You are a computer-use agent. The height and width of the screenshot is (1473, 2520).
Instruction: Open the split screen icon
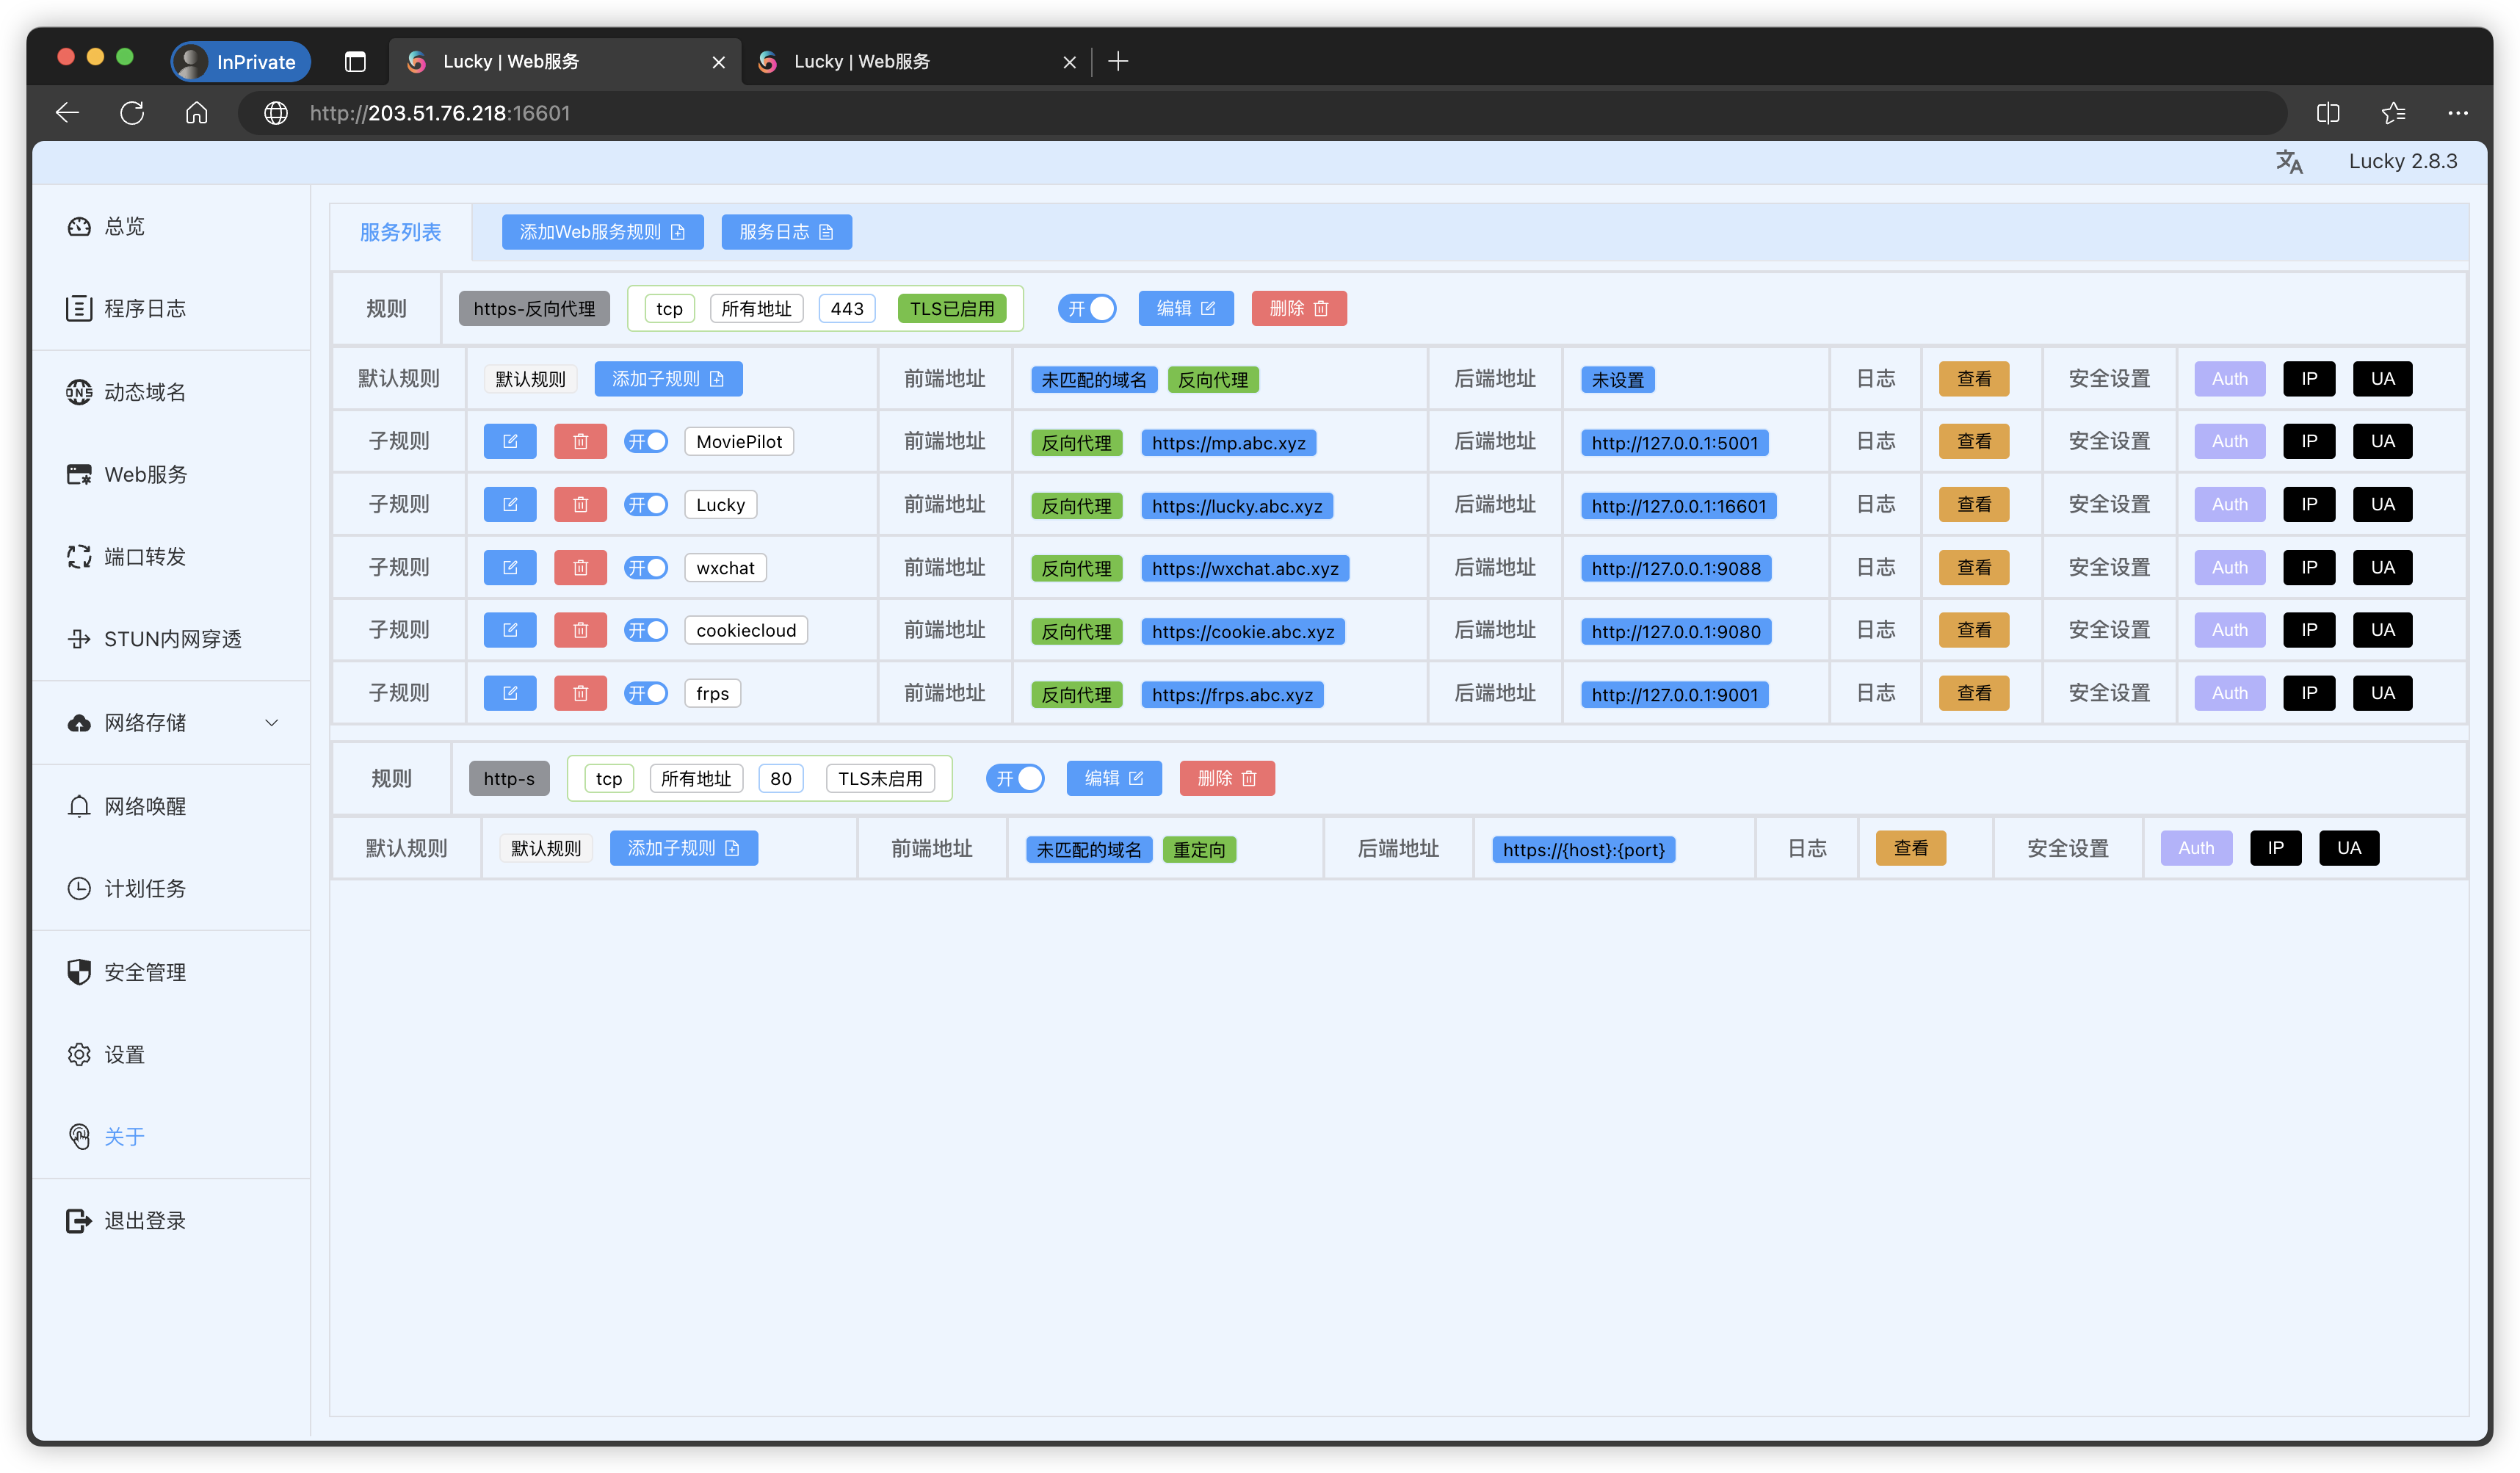click(2328, 113)
